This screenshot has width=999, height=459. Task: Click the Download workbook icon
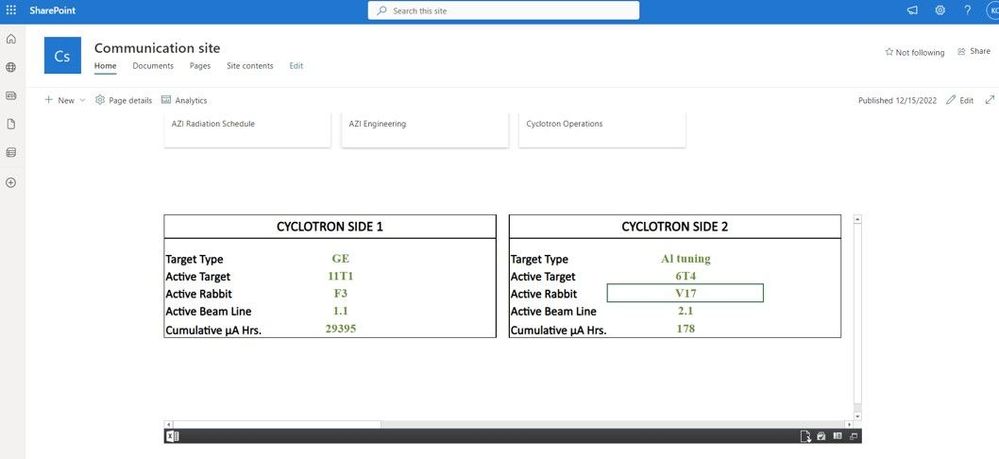[806, 437]
